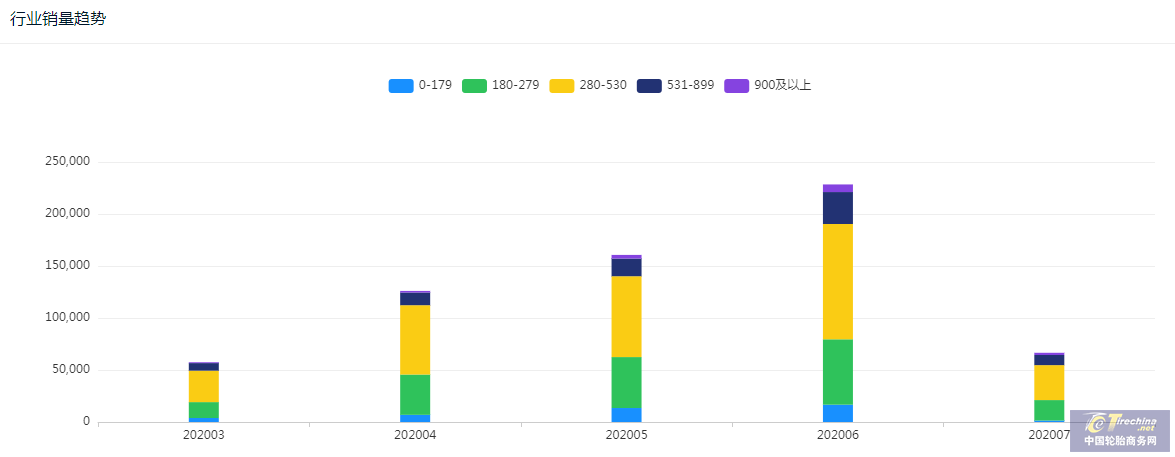Click the purple top of the 202006 bar
Viewport: 1175px width, 457px height.
[x=838, y=188]
